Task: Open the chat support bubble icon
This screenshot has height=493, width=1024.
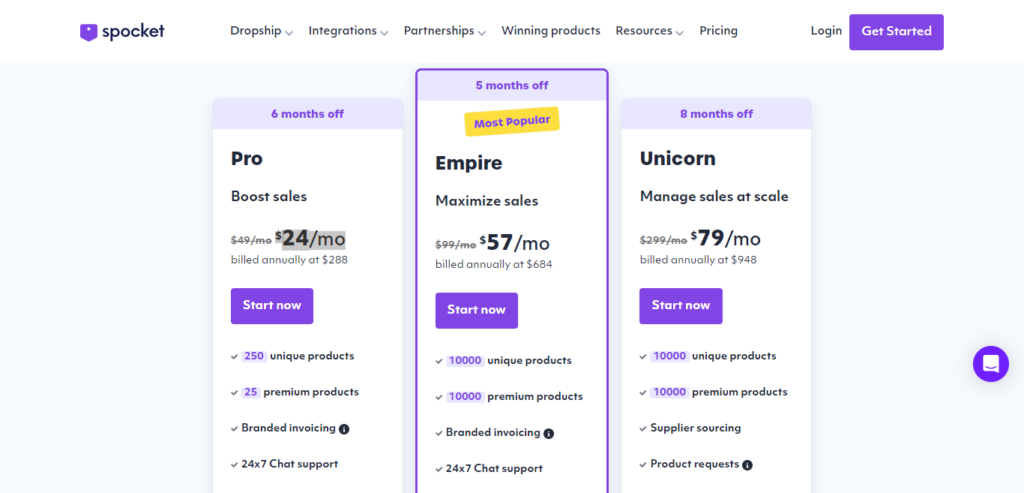Action: [990, 364]
